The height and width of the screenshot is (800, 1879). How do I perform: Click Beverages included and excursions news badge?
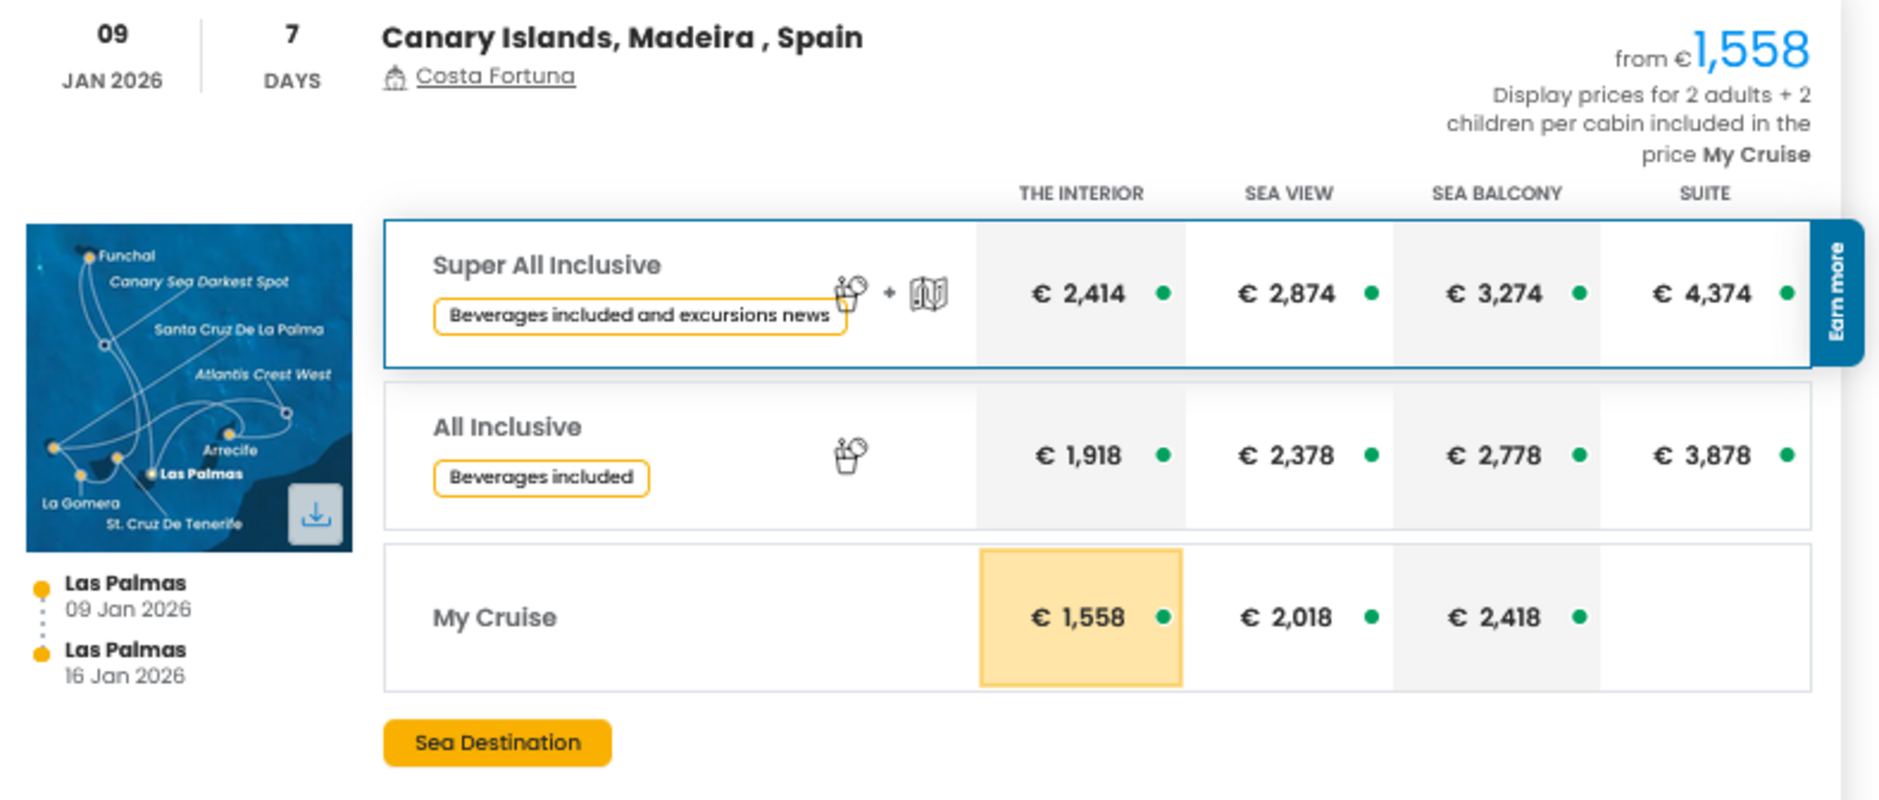click(638, 315)
